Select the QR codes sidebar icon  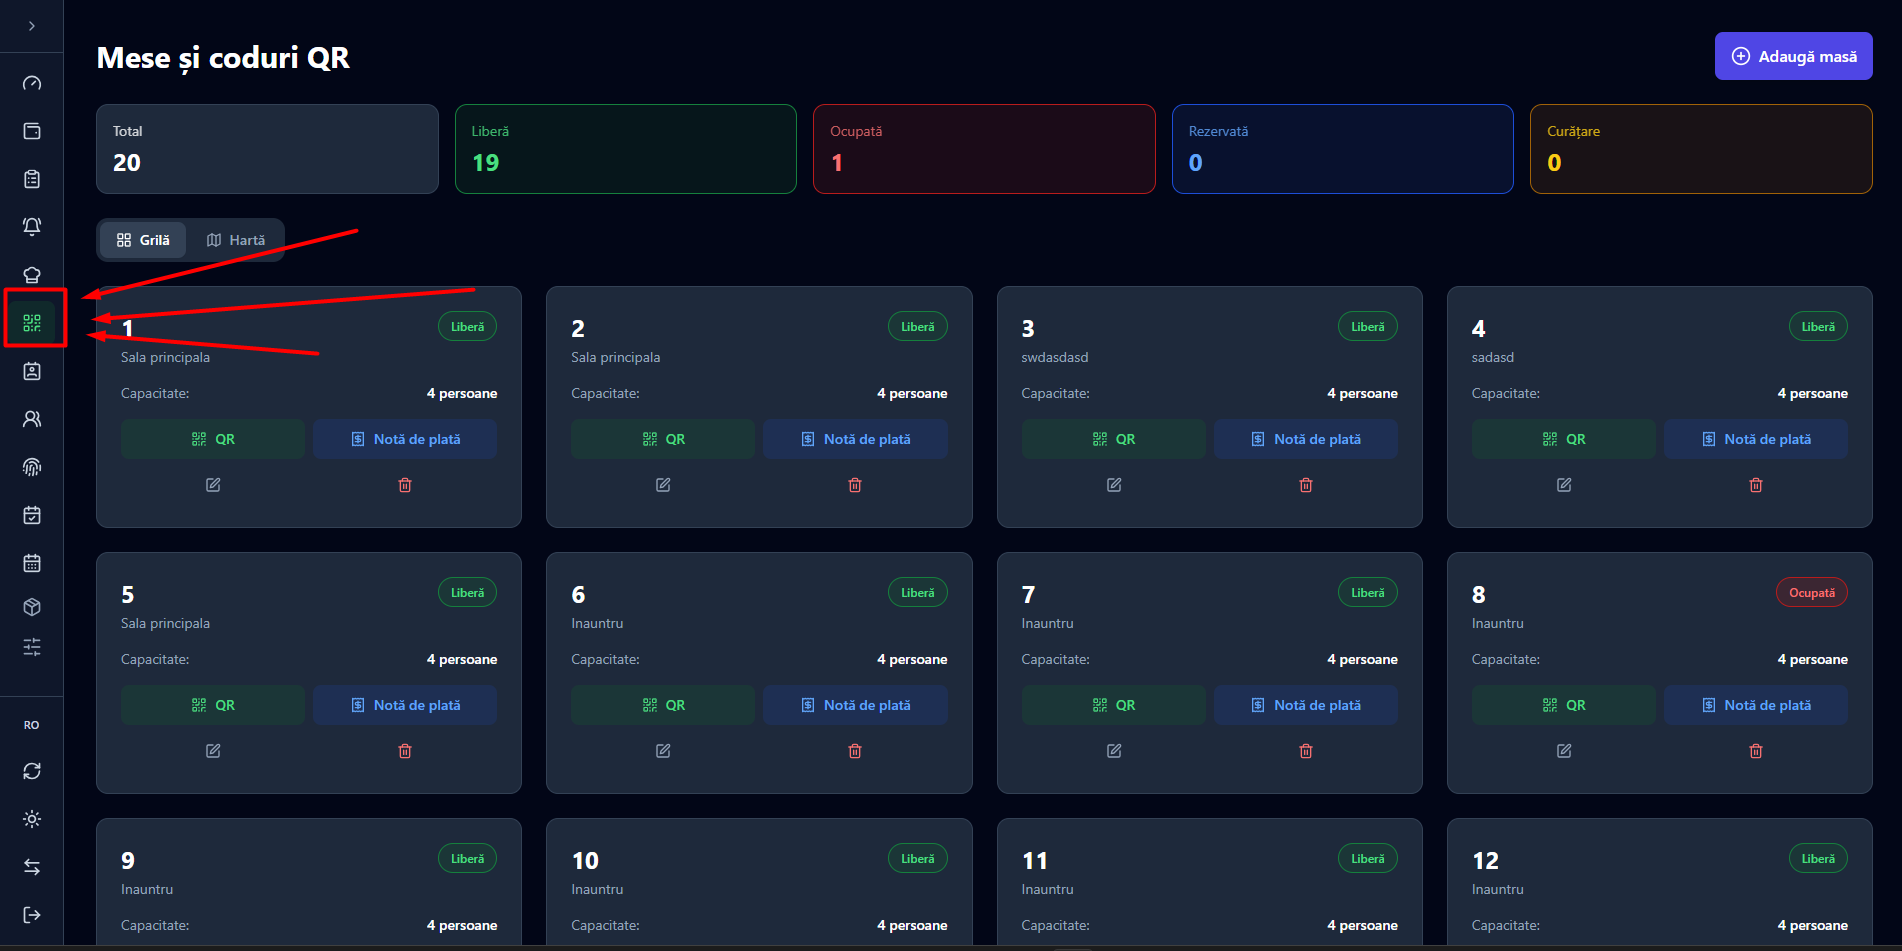click(x=32, y=323)
